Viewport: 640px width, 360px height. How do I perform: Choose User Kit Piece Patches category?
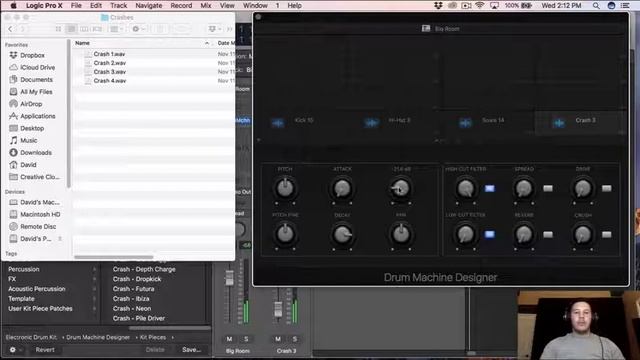pyautogui.click(x=40, y=309)
